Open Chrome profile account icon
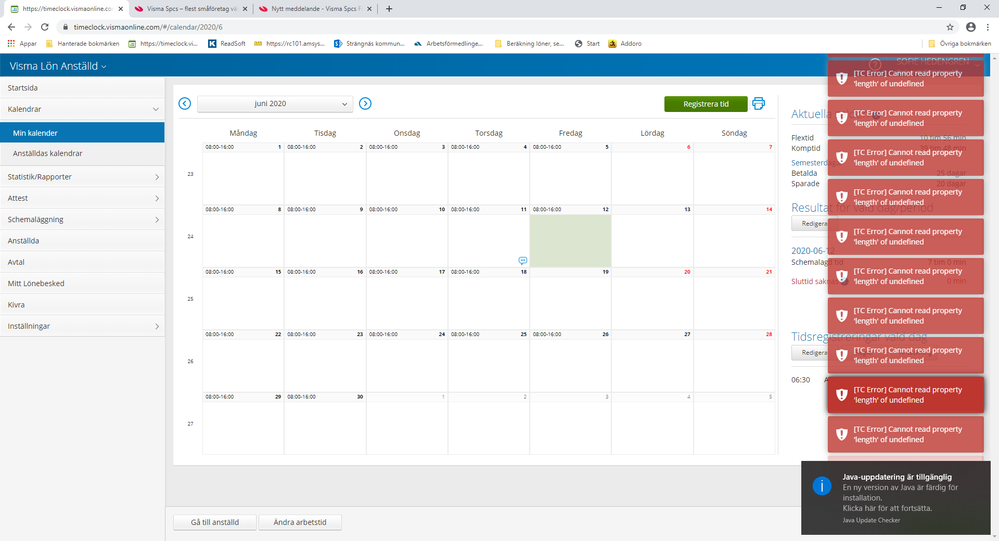 click(x=970, y=27)
